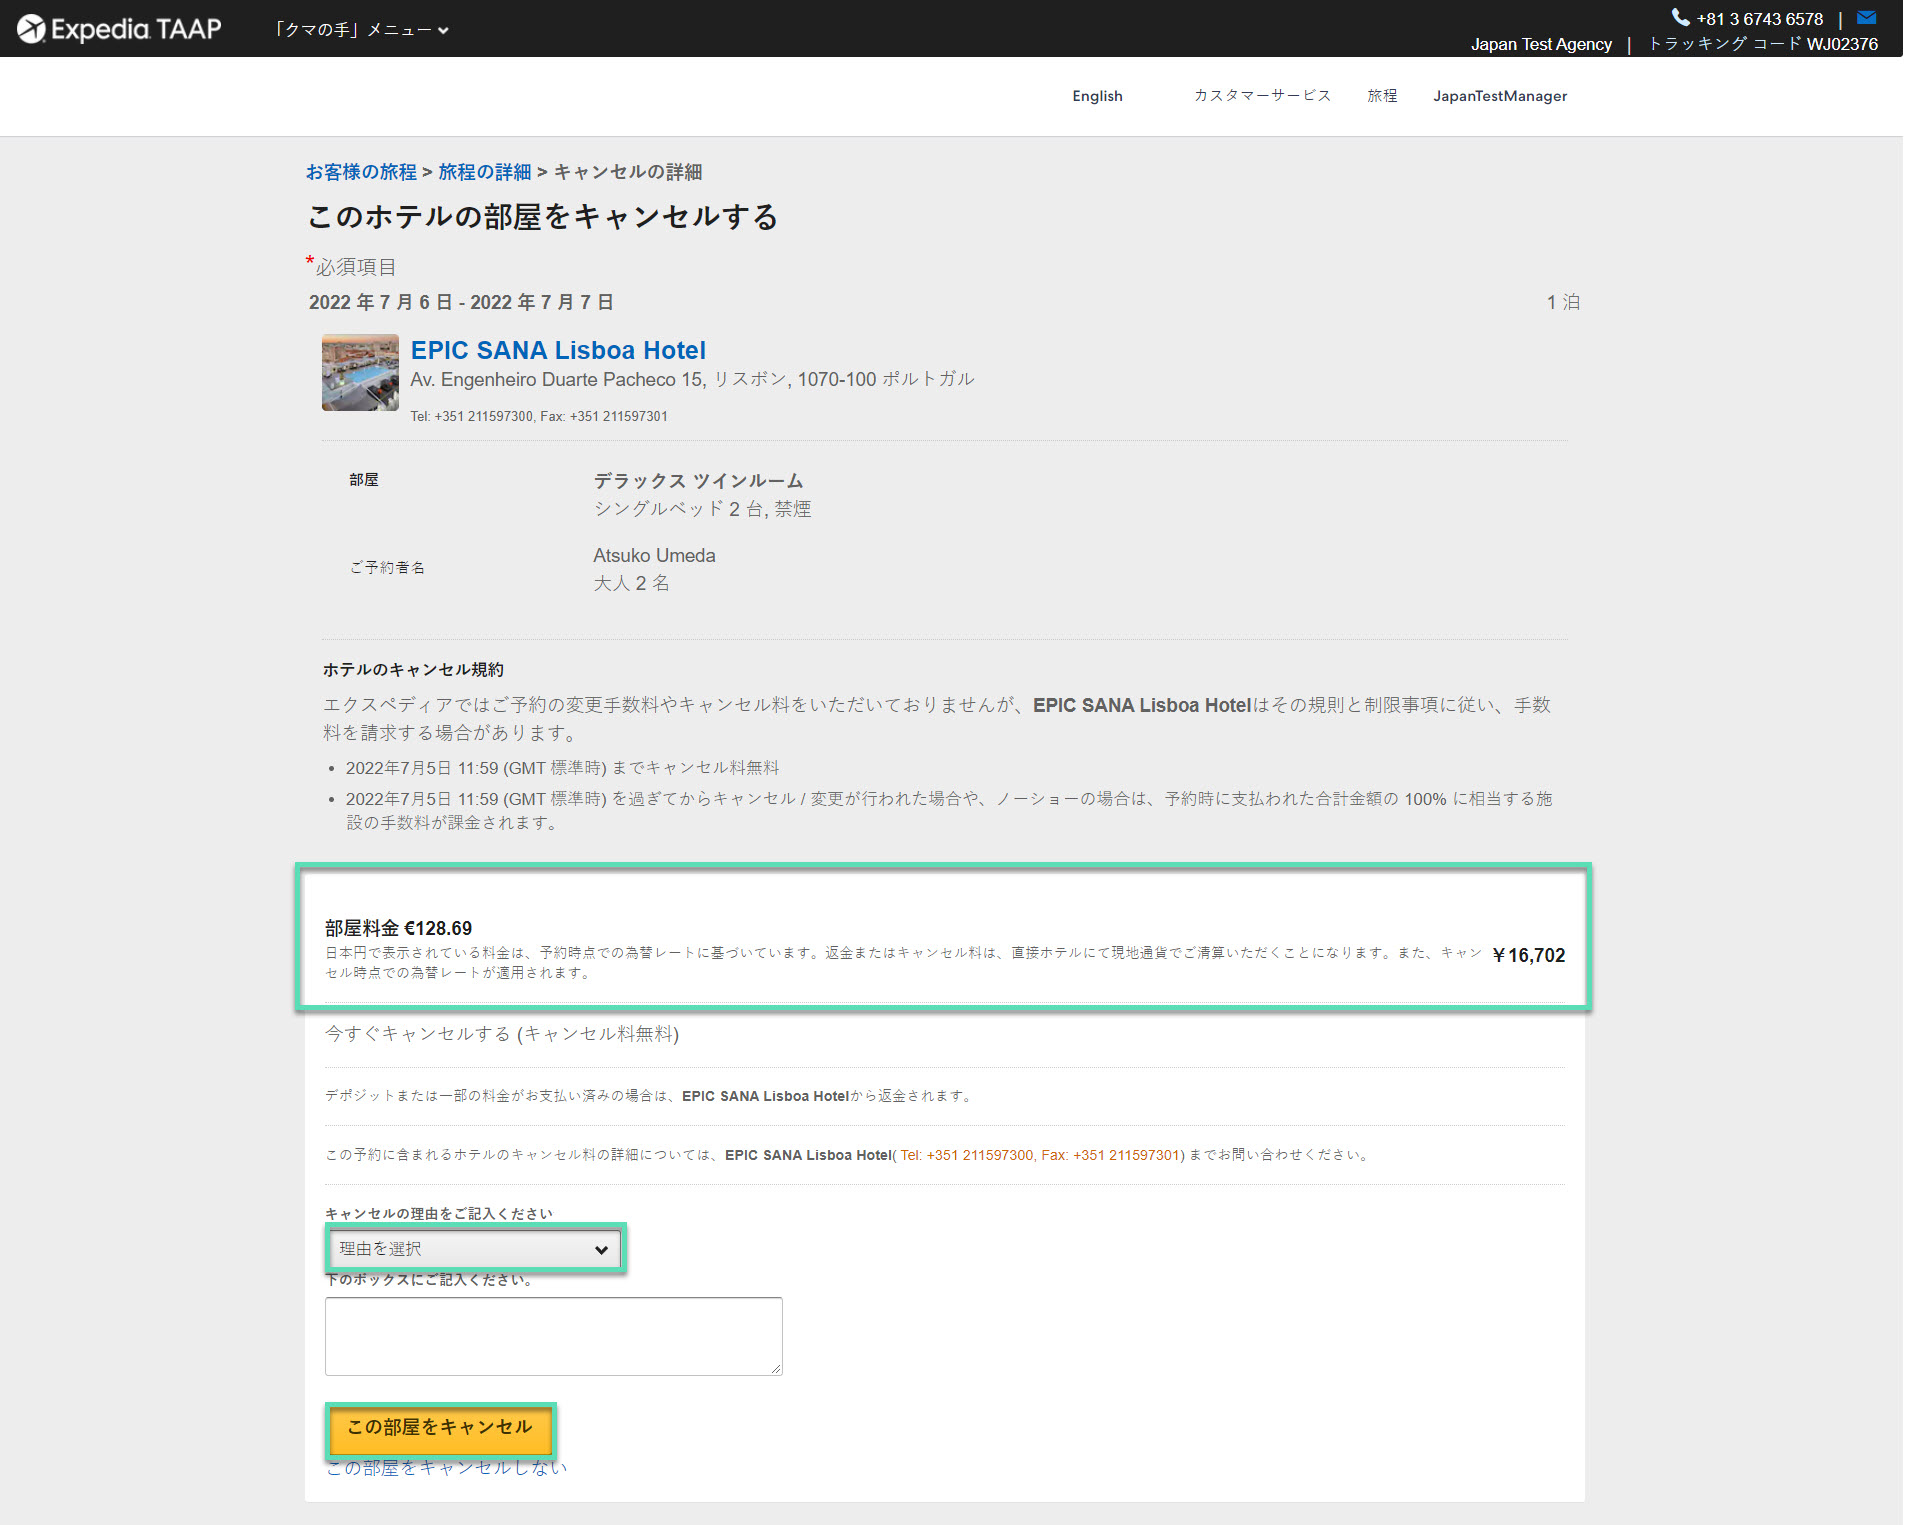The image size is (1905, 1525).
Task: Click the cancellation reason text box
Action: click(x=554, y=1336)
